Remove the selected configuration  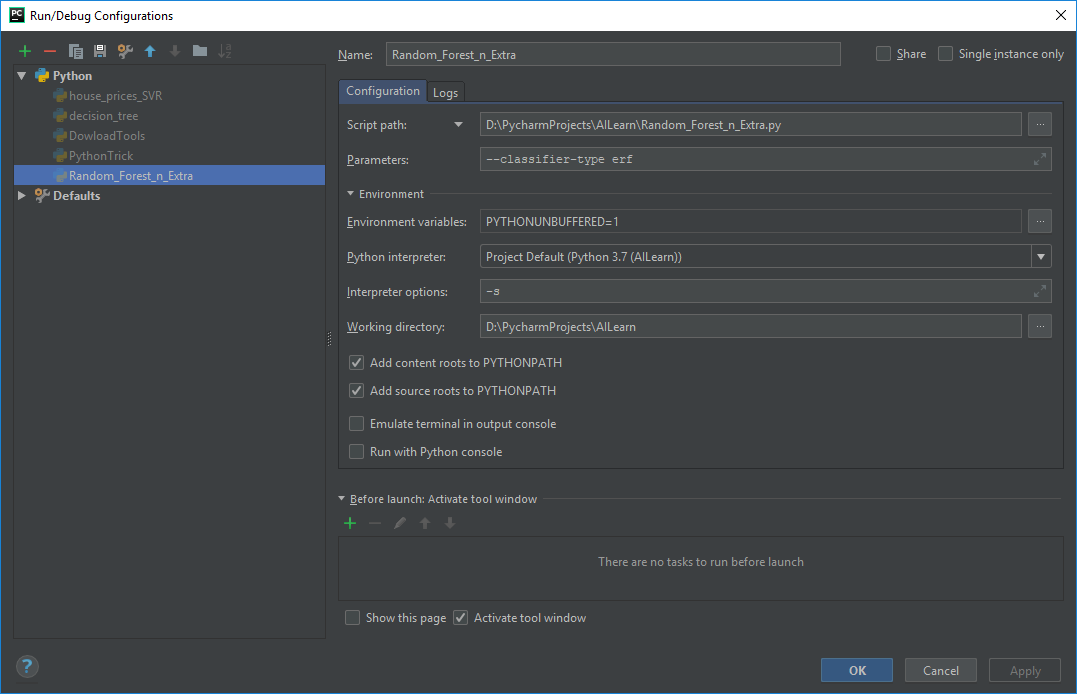pyautogui.click(x=49, y=51)
